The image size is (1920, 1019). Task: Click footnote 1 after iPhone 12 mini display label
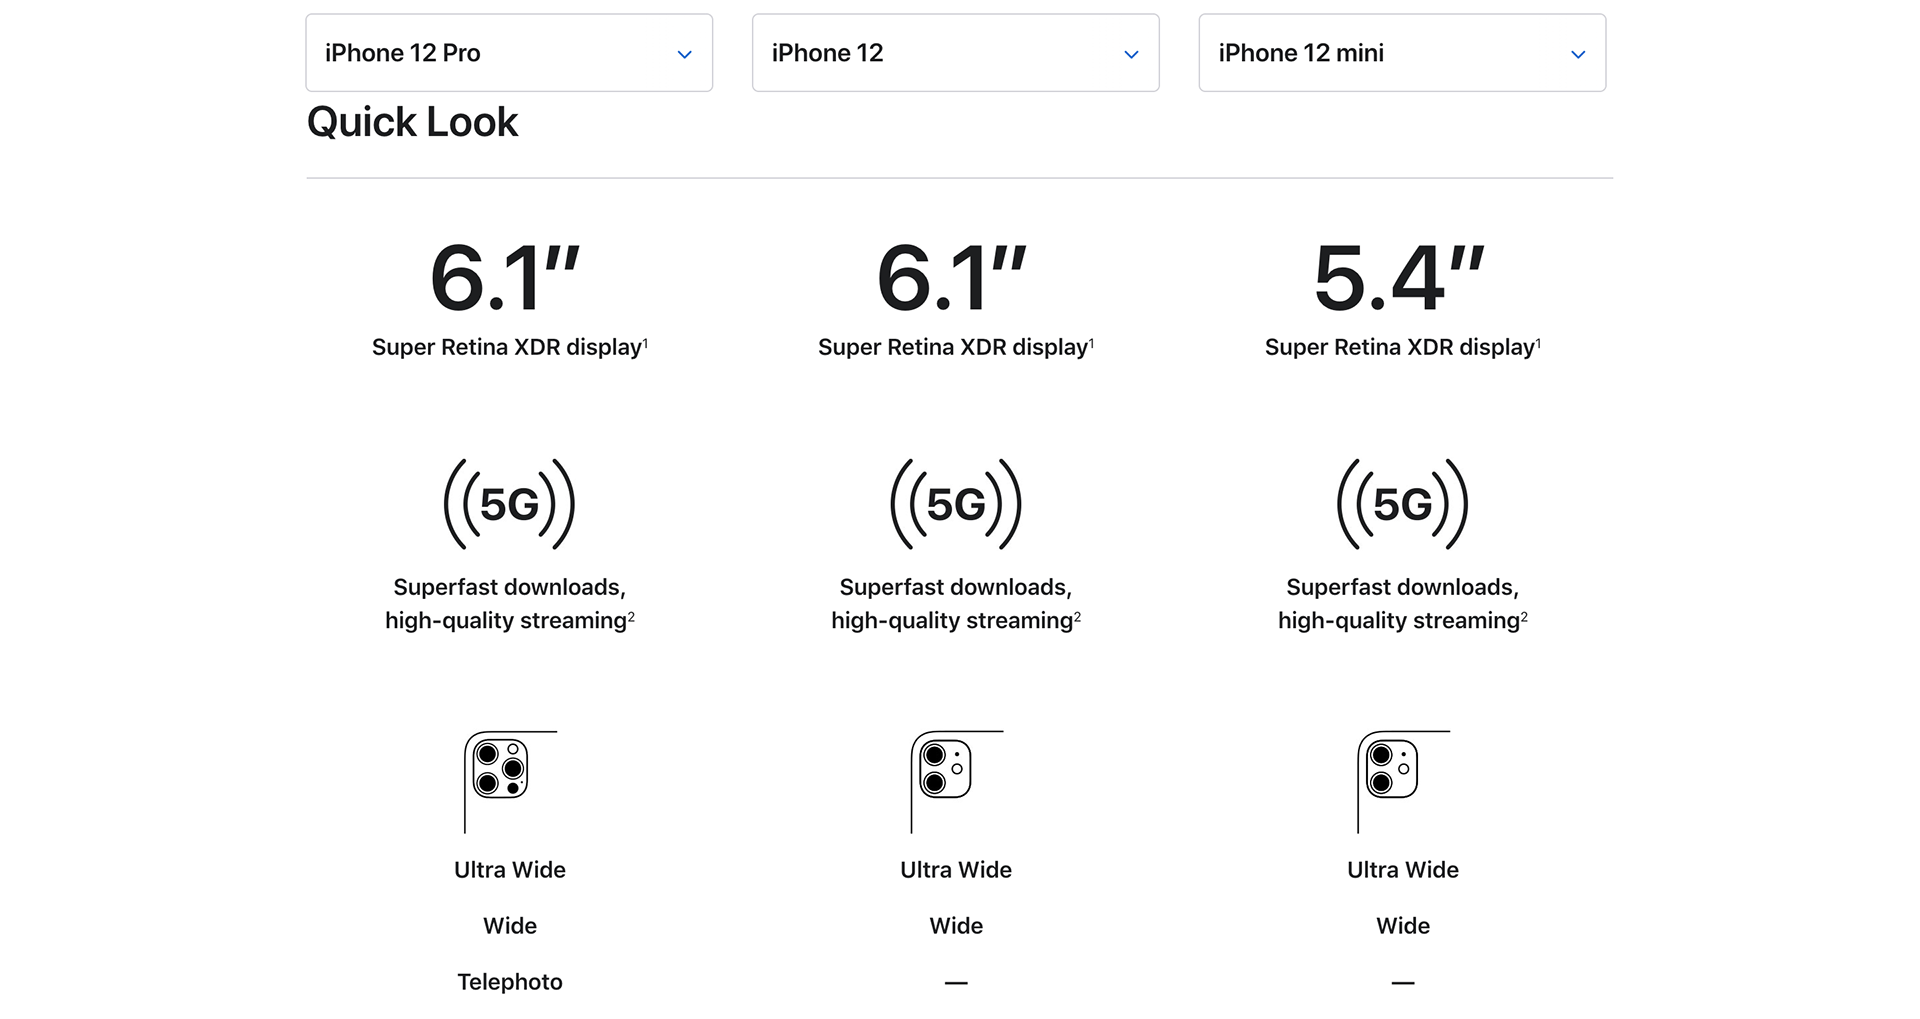[1538, 343]
